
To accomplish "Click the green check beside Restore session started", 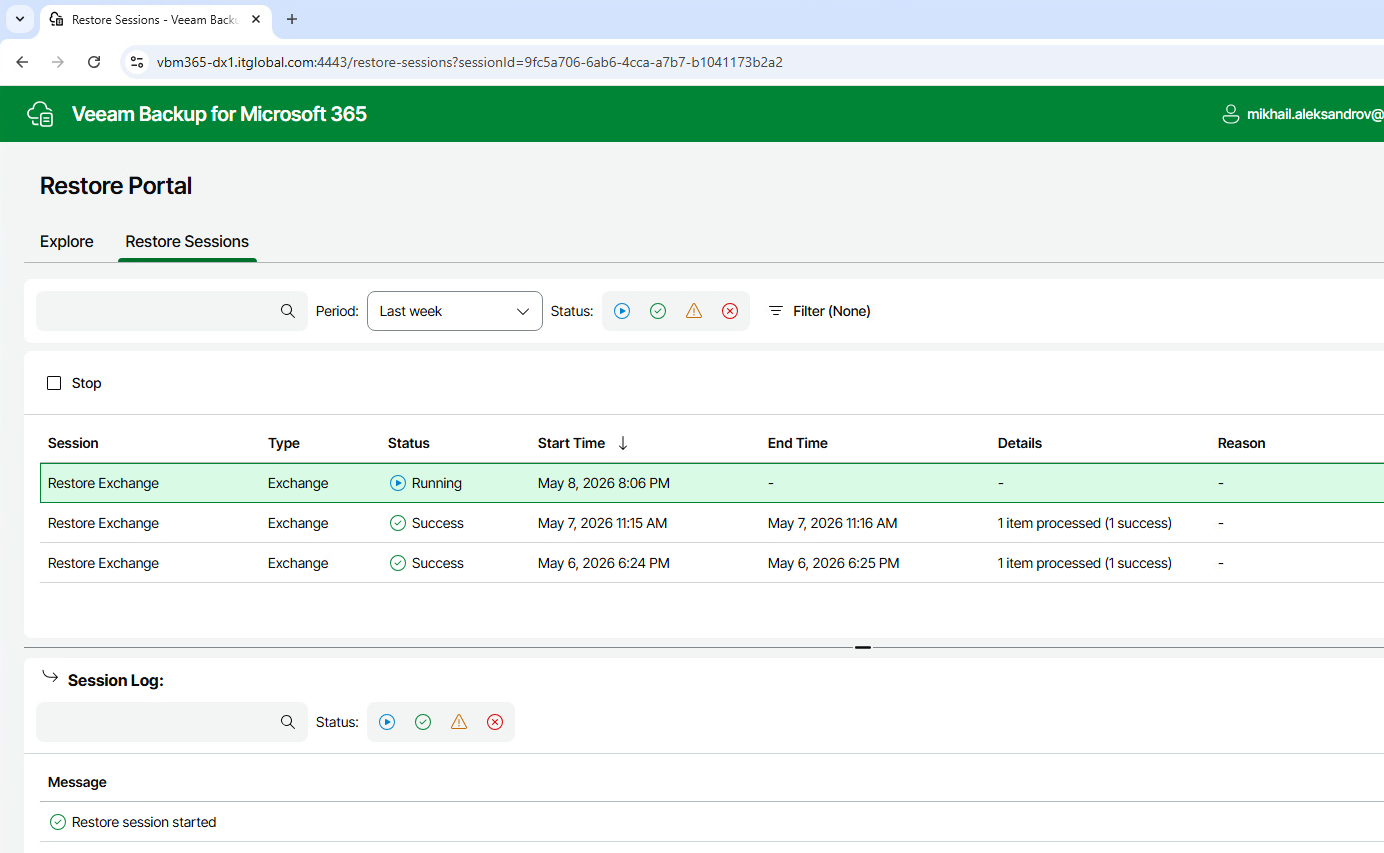I will point(58,822).
